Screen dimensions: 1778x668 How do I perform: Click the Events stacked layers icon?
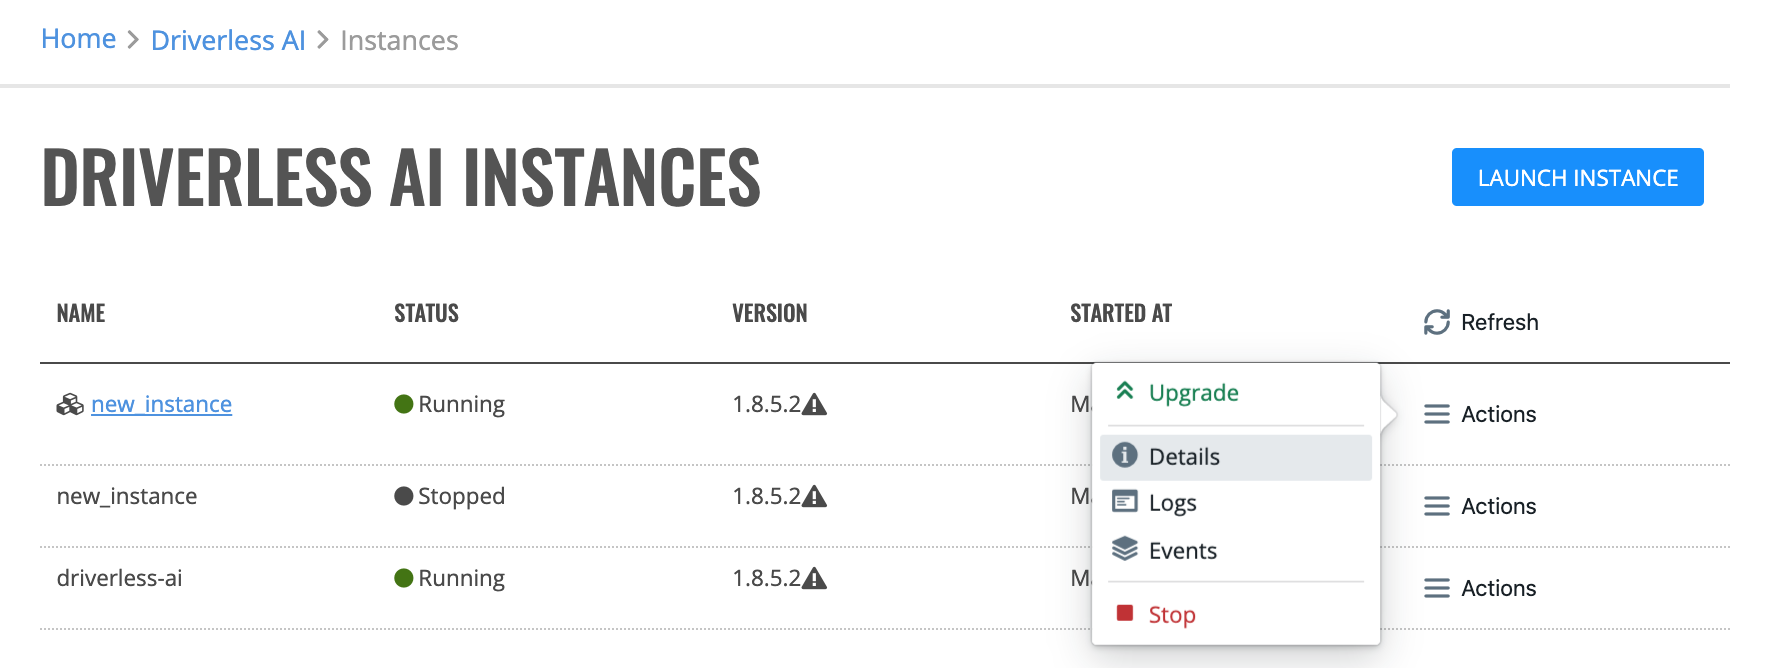[x=1125, y=549]
